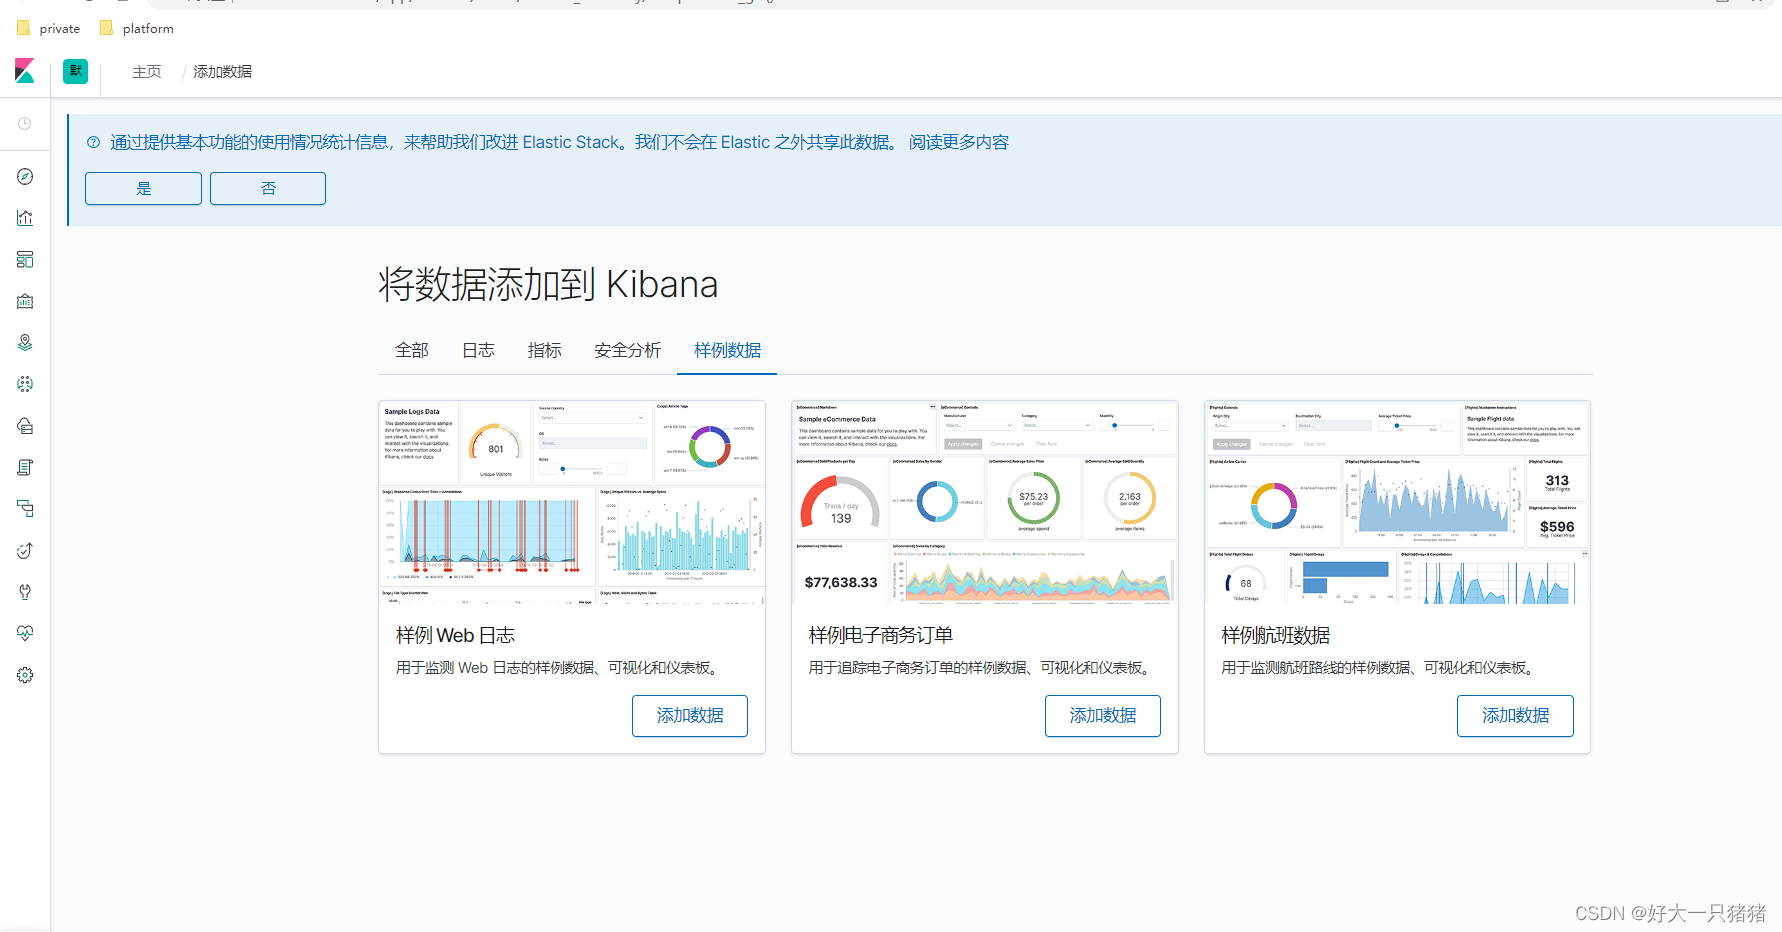Open Infrastructure from the sidebar

[25, 426]
